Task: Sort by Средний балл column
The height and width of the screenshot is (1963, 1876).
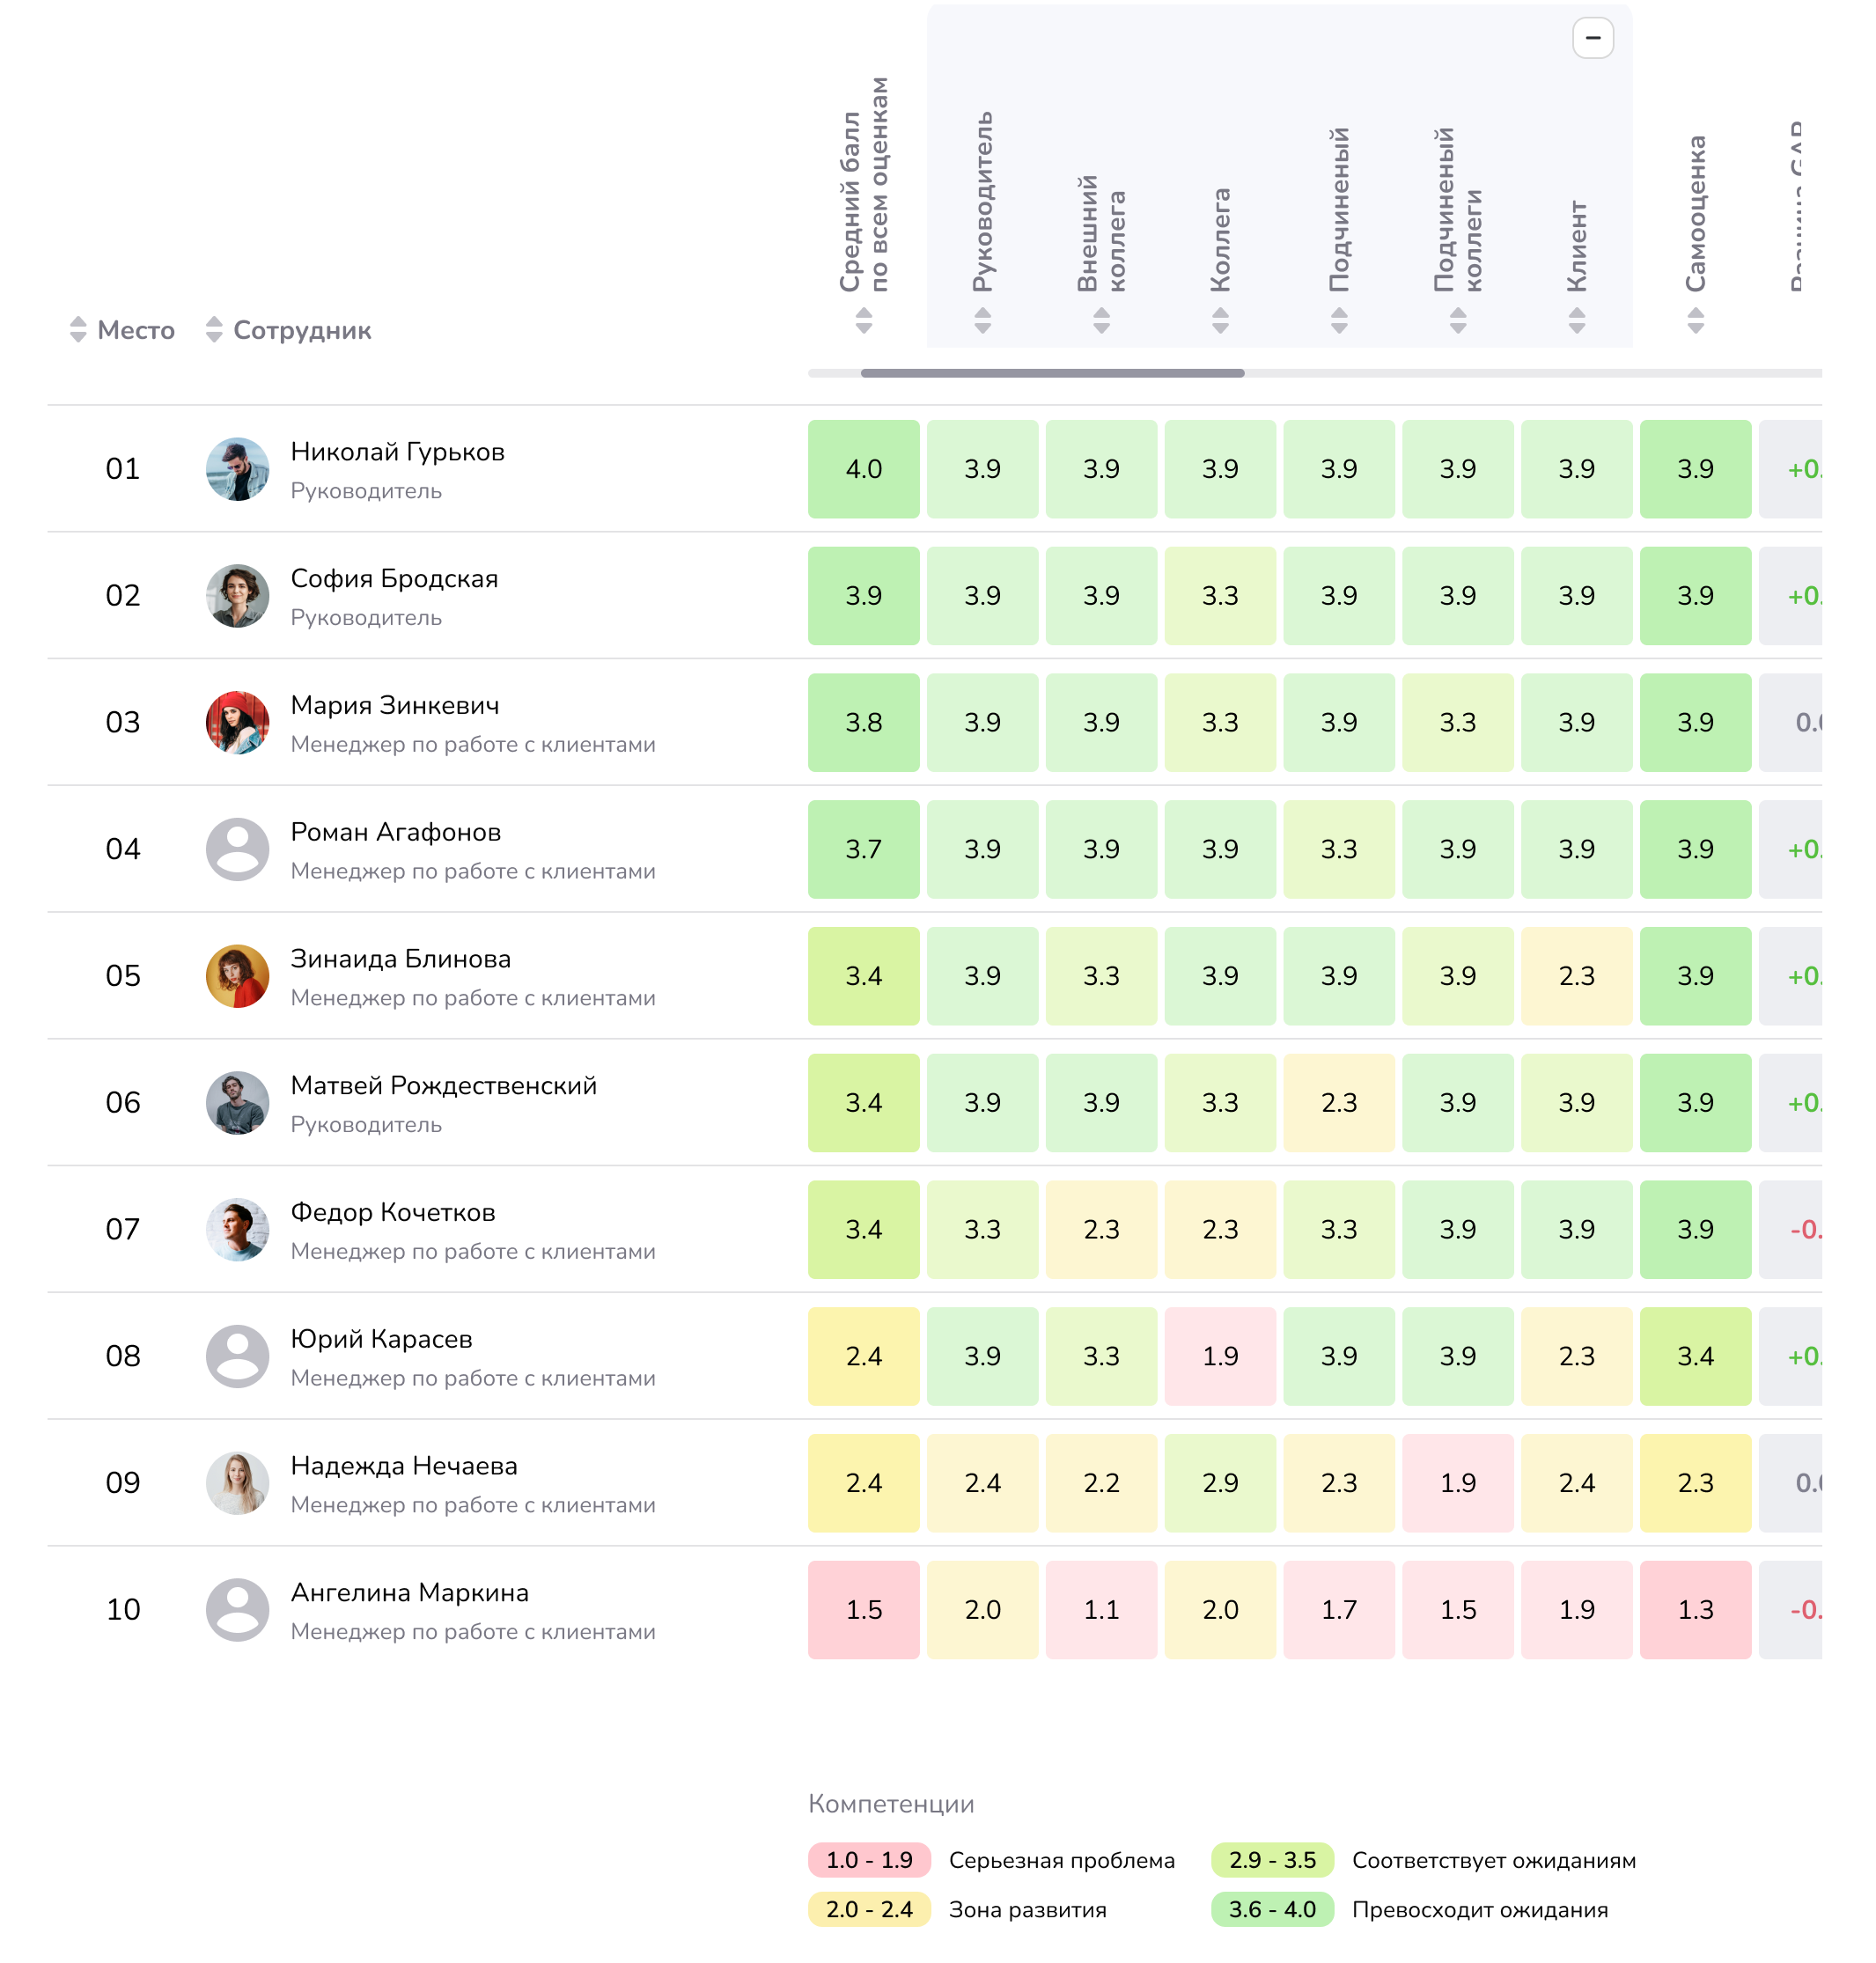Action: coord(864,321)
